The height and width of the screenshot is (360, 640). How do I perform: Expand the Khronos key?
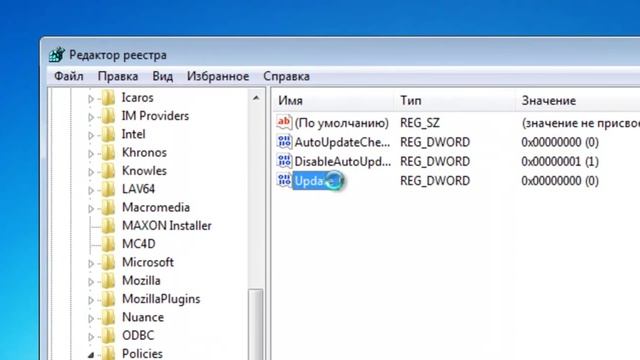91,153
